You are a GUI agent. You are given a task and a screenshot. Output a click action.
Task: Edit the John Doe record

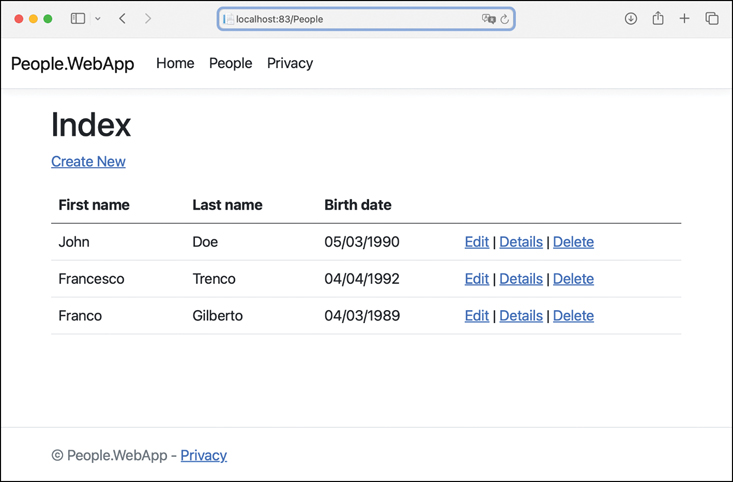477,242
